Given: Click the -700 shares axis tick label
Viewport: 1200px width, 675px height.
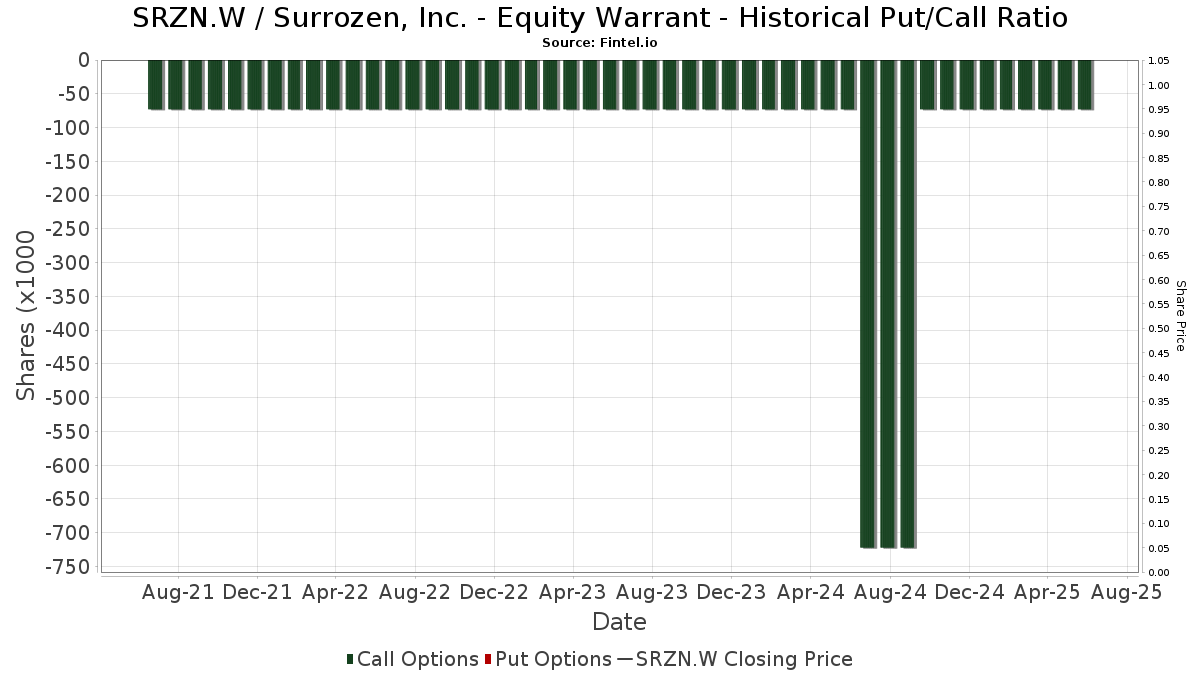Looking at the screenshot, I should (x=66, y=533).
